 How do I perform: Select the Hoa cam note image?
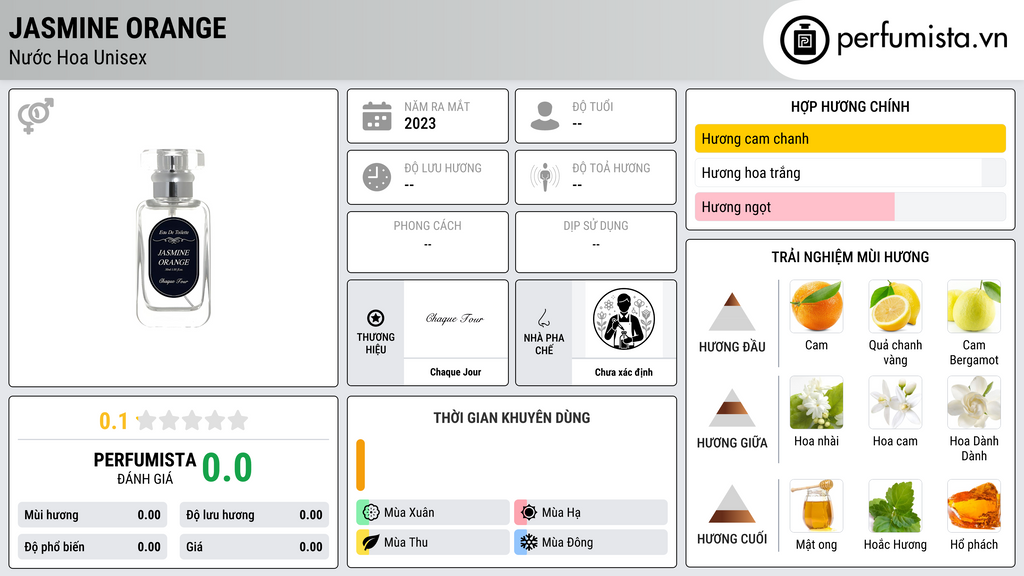coord(895,402)
